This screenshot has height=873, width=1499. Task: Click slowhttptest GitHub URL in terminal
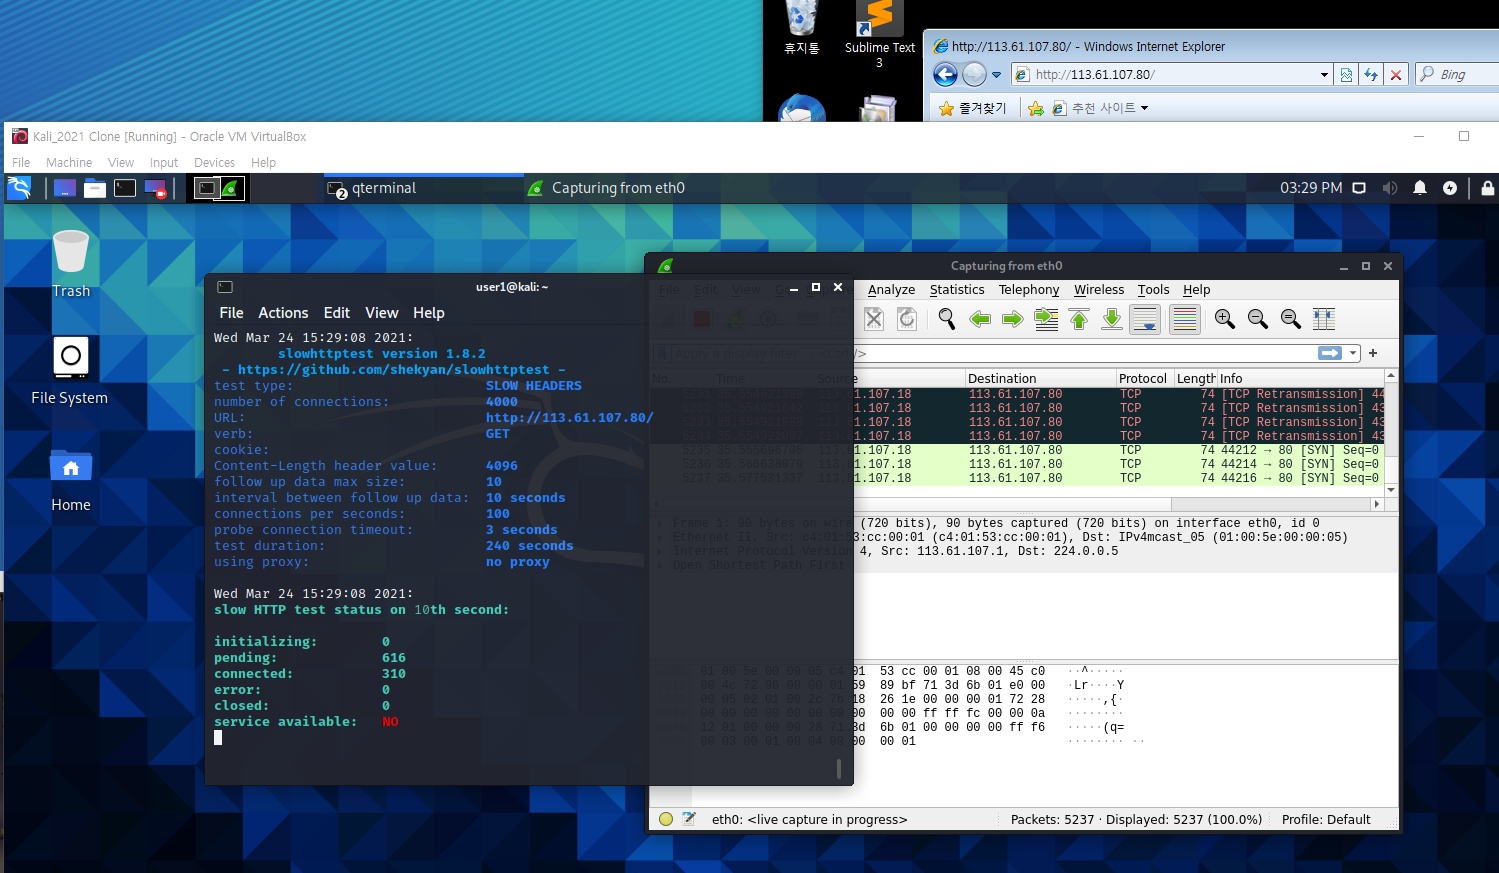tap(394, 370)
